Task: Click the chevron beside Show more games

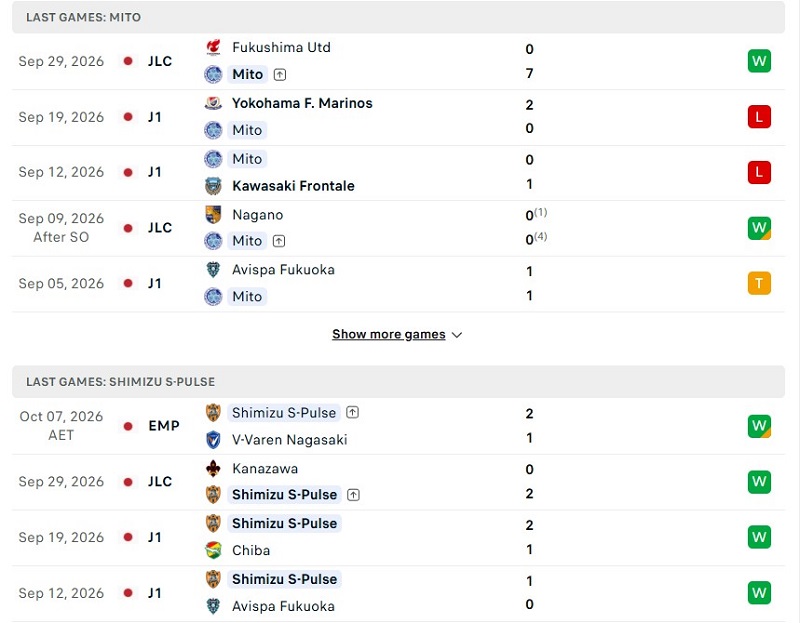Action: 457,335
